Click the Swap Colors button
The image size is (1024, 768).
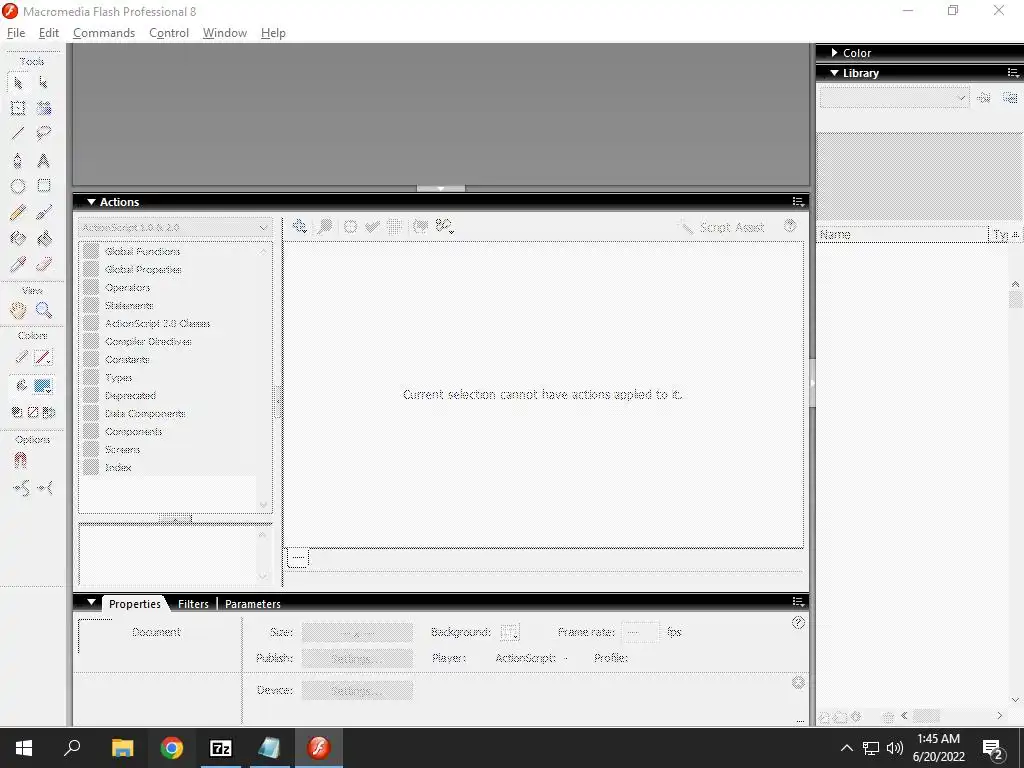tap(49, 412)
